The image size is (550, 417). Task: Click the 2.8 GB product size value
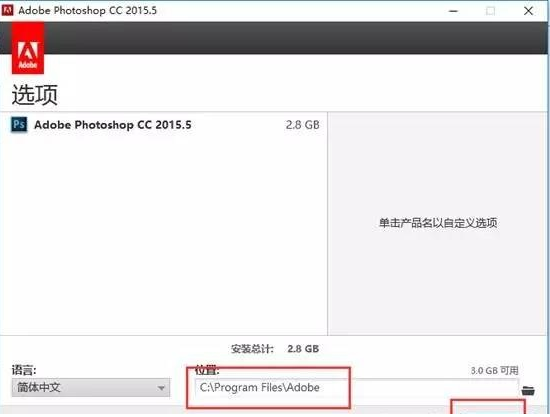pos(302,125)
